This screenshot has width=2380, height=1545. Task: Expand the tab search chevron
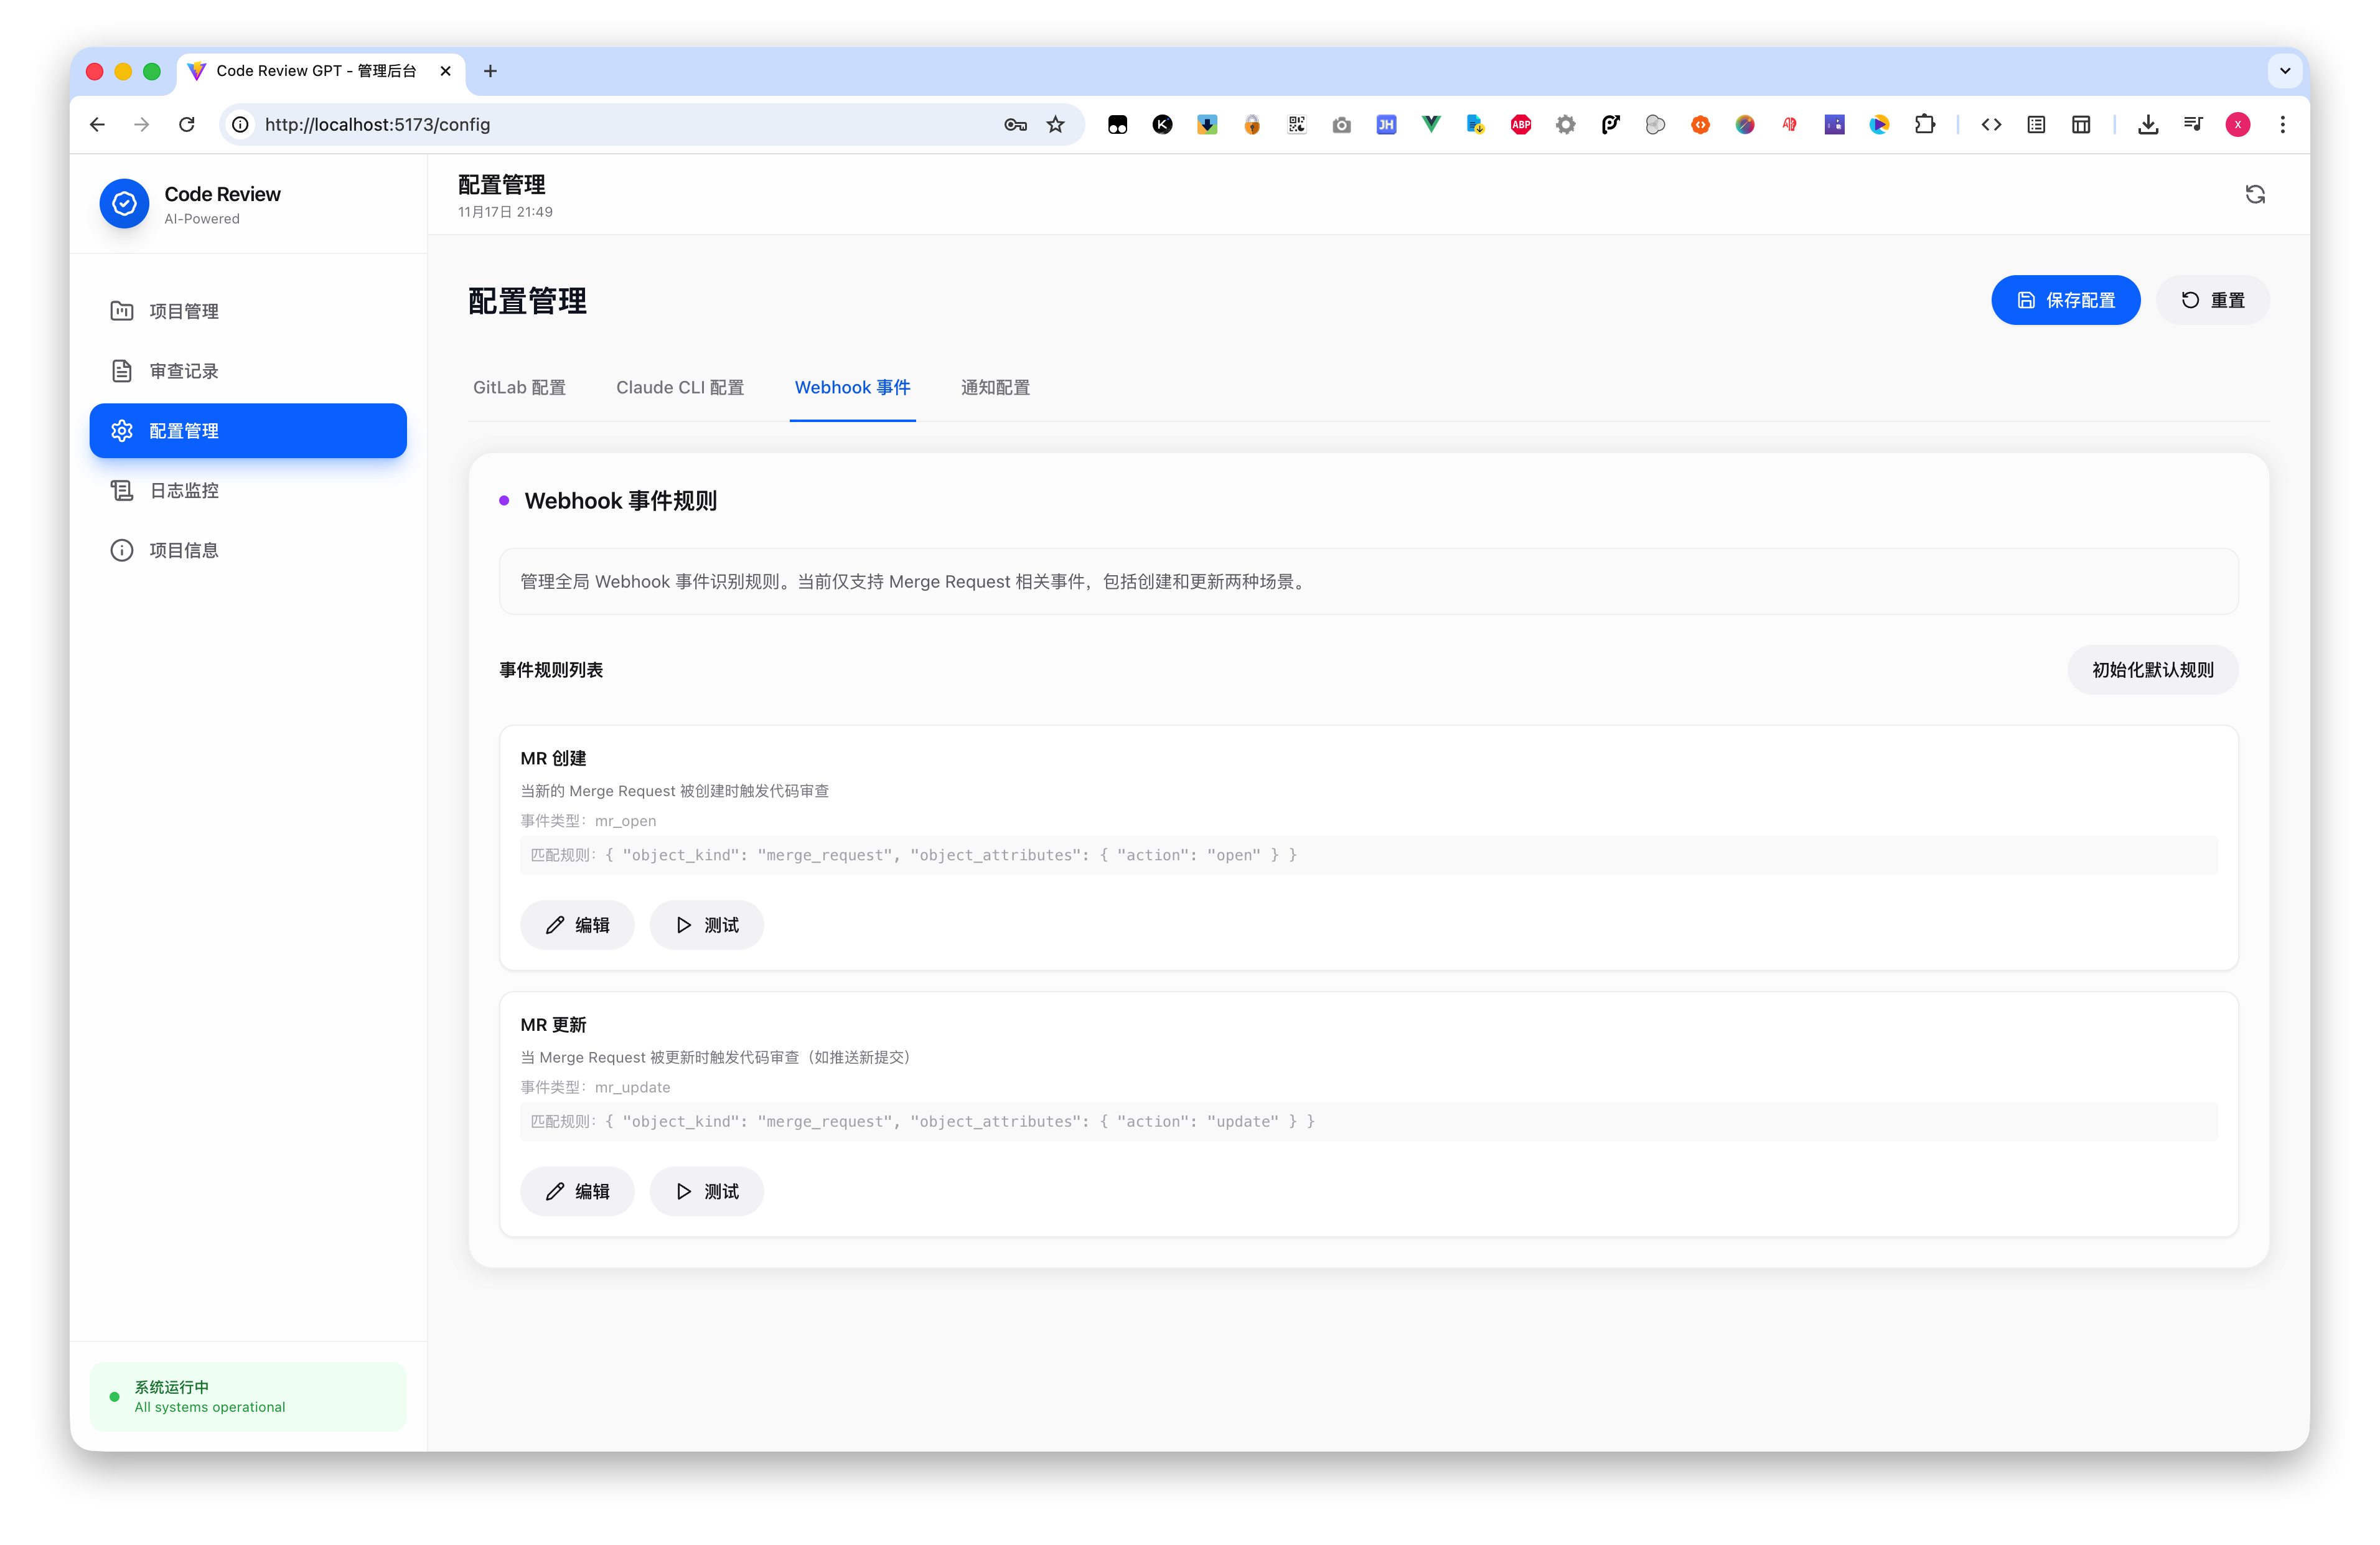[x=2284, y=71]
